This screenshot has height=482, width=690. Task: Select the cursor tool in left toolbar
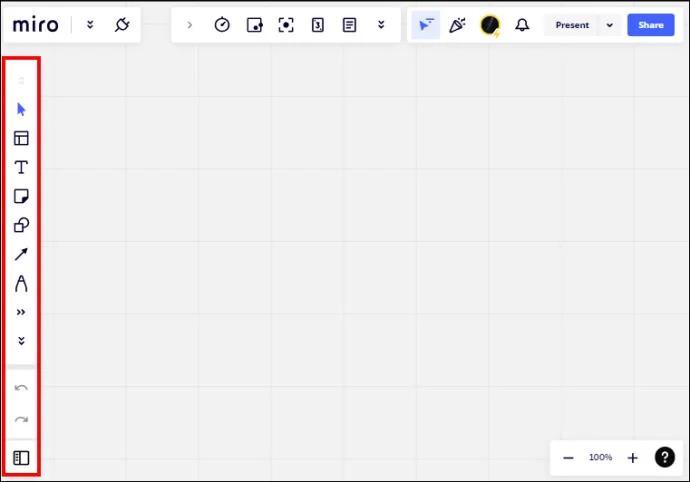coord(21,109)
